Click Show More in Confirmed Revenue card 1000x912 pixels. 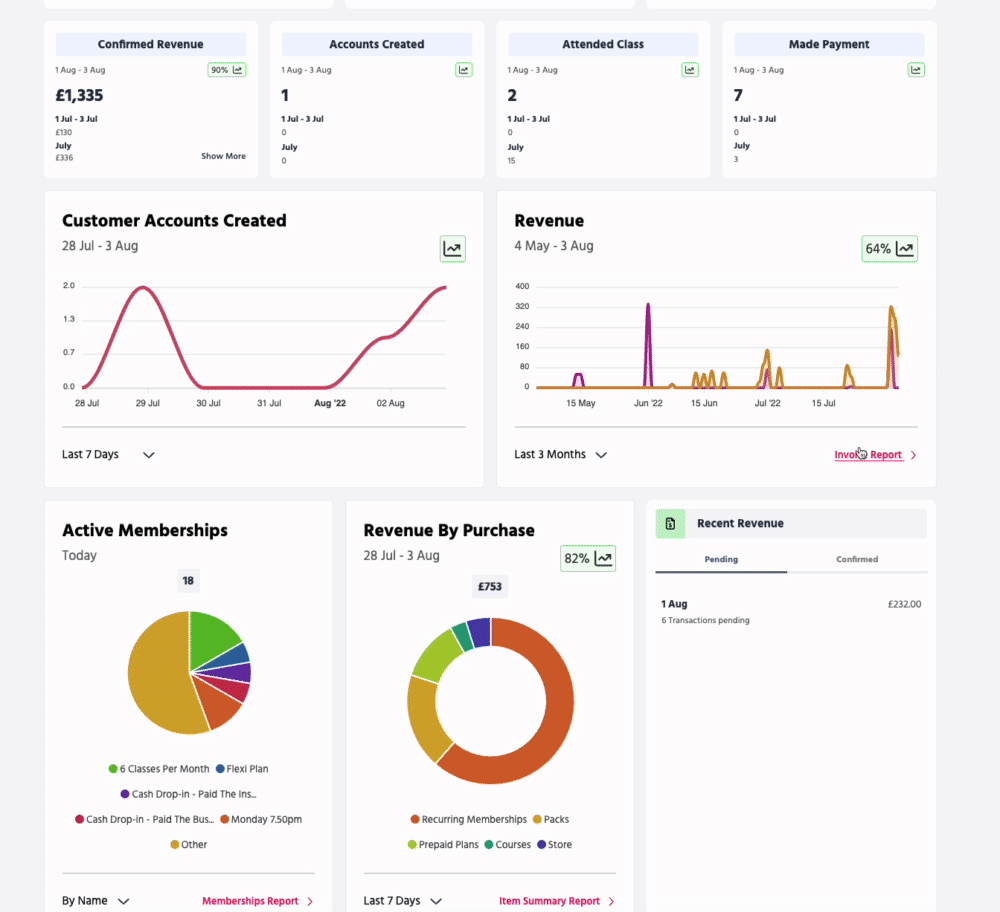pos(223,156)
